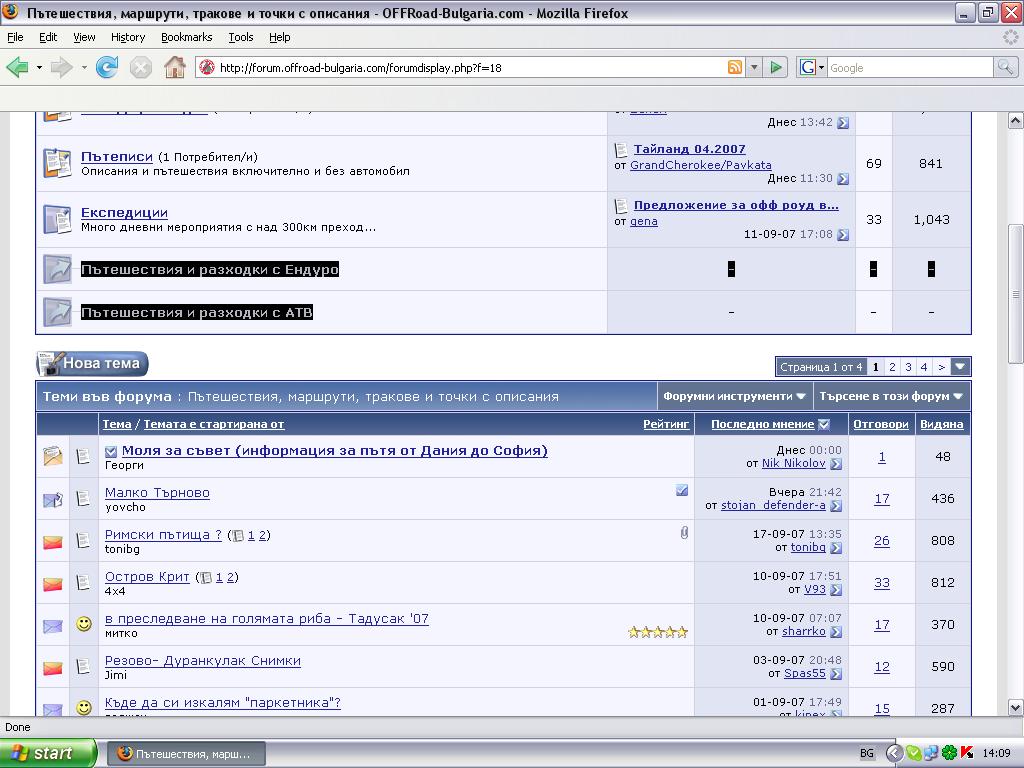Click the search magnifier icon
This screenshot has width=1024, height=768.
pos(1005,68)
